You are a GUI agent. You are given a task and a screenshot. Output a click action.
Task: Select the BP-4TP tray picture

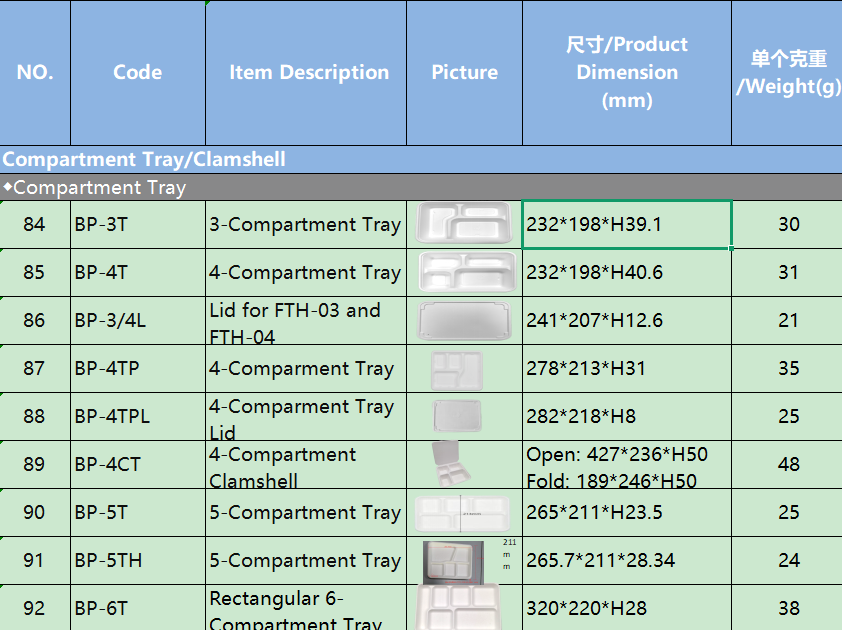point(457,369)
